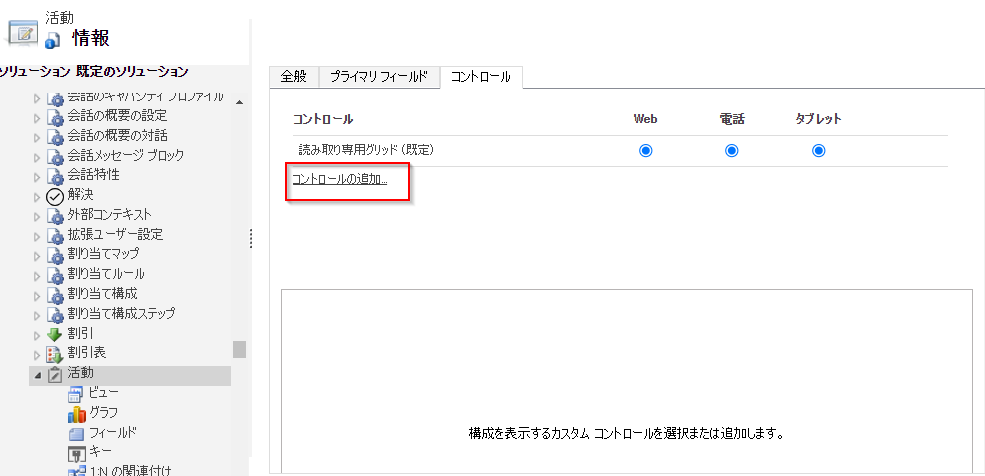Viewport: 985px width, 476px height.
Task: Click the 割り当てルール entity icon
Action: click(56, 275)
